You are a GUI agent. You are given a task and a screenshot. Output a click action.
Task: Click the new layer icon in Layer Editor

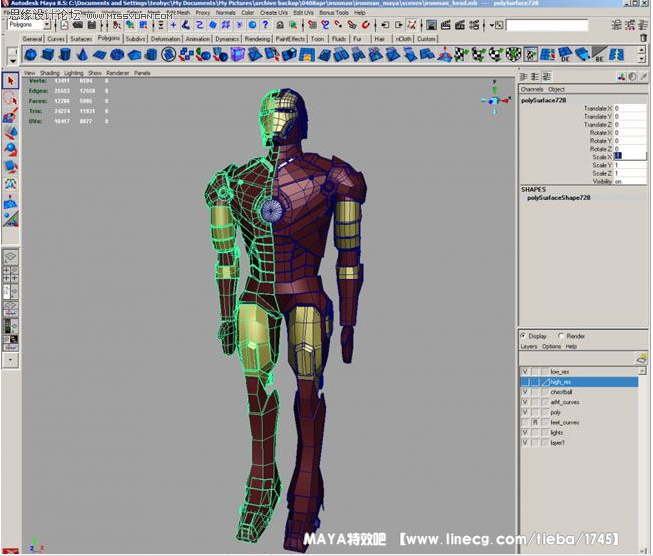tap(641, 358)
